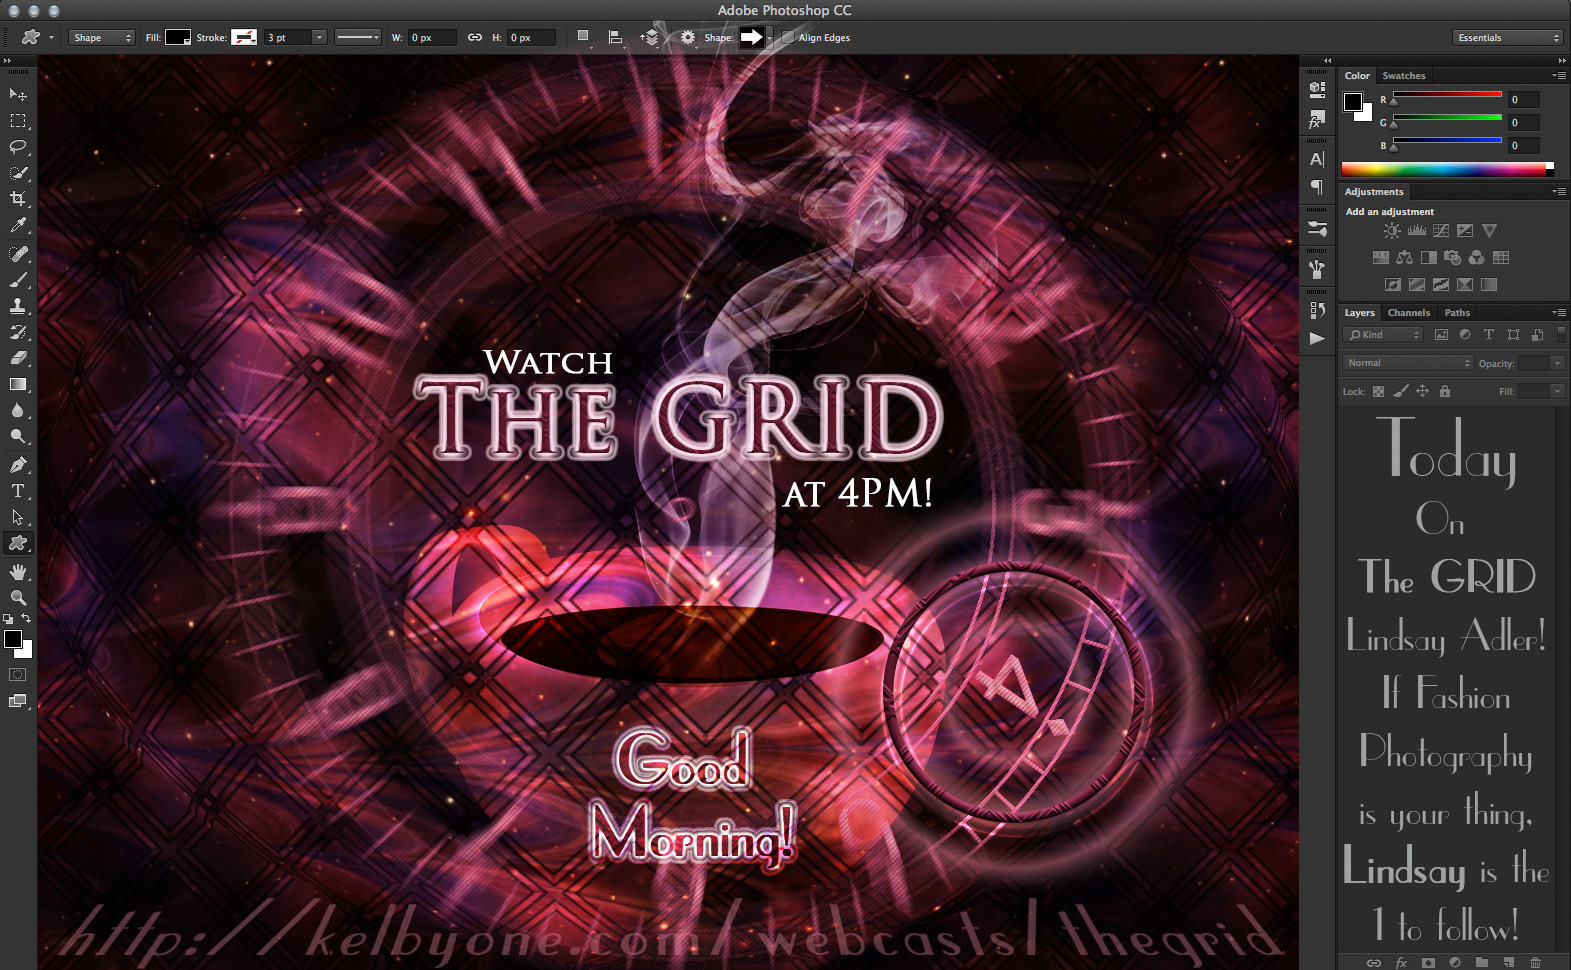This screenshot has height=970, width=1571.
Task: Open the Fill slider dropdown arrow
Action: point(1557,392)
